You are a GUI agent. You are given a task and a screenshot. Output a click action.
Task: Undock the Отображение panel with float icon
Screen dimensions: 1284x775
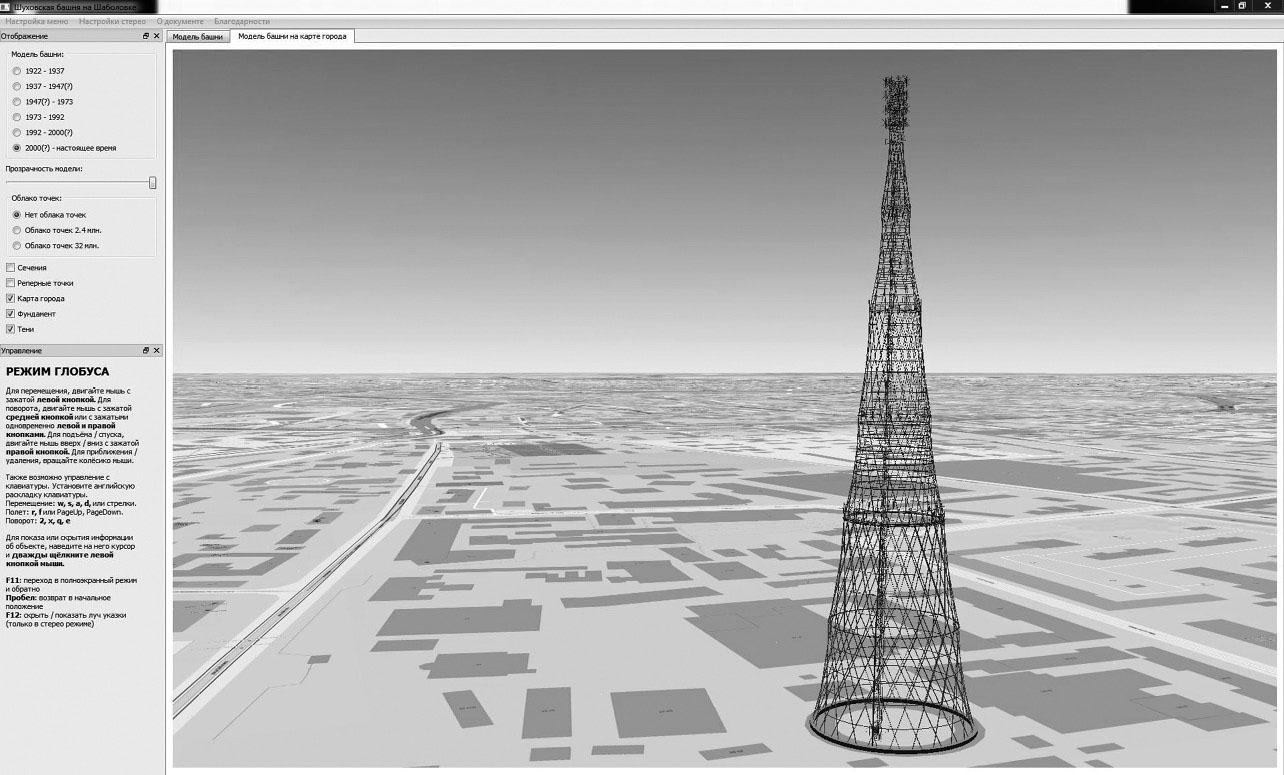tap(146, 36)
